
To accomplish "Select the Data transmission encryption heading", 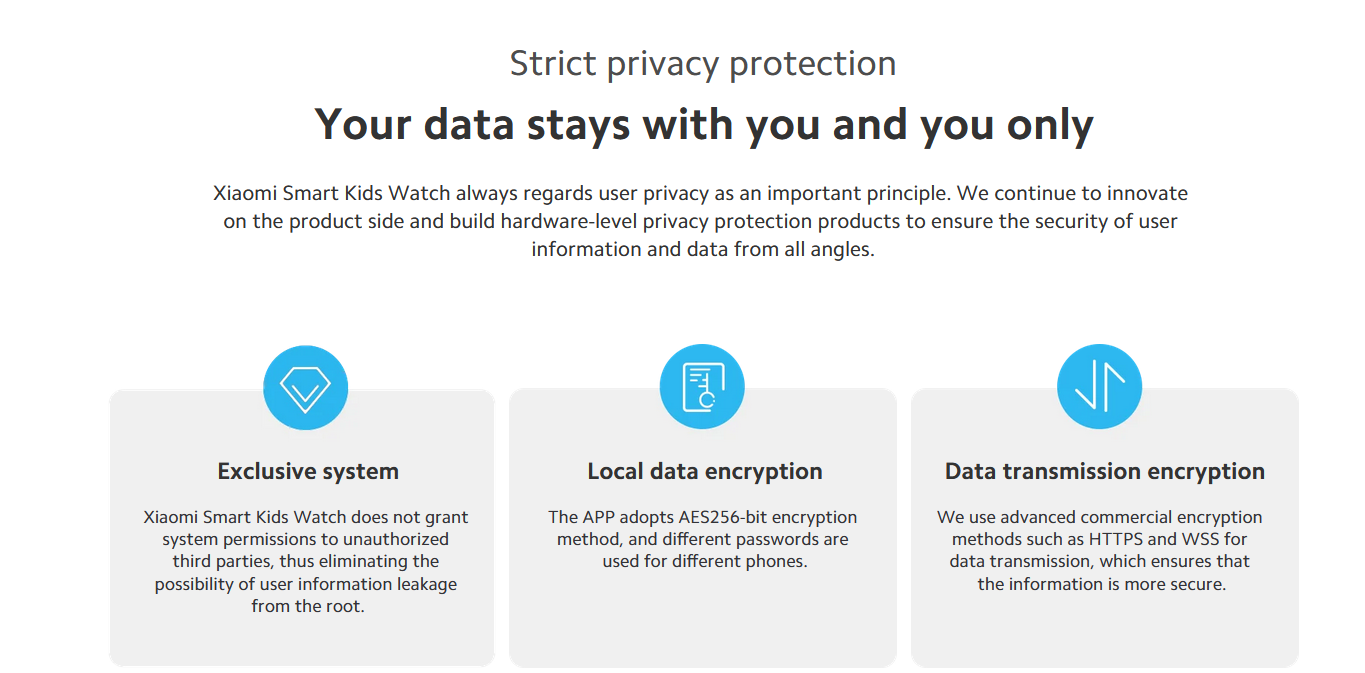I will 1105,471.
